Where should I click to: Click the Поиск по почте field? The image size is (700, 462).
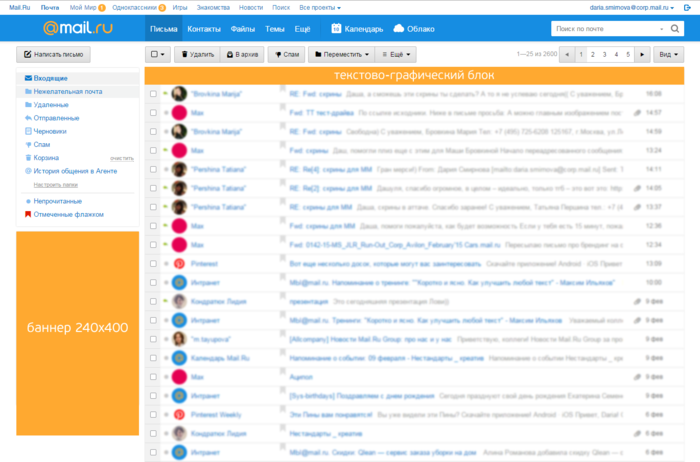pos(607,29)
